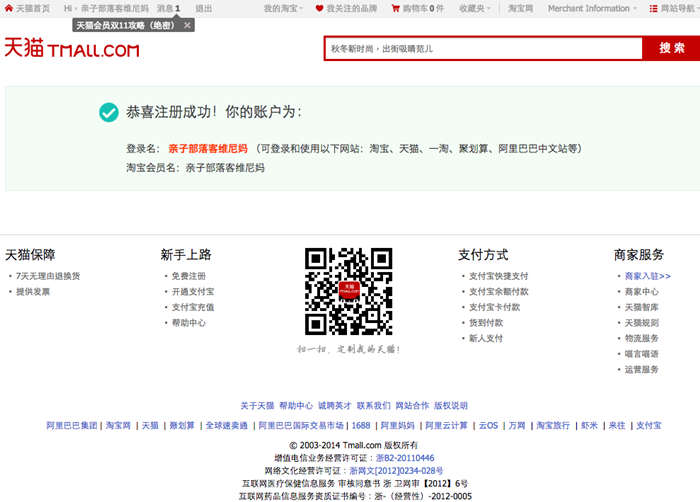Viewport: 700px width, 502px height.
Task: Open 1688 footer link
Action: [x=361, y=426]
